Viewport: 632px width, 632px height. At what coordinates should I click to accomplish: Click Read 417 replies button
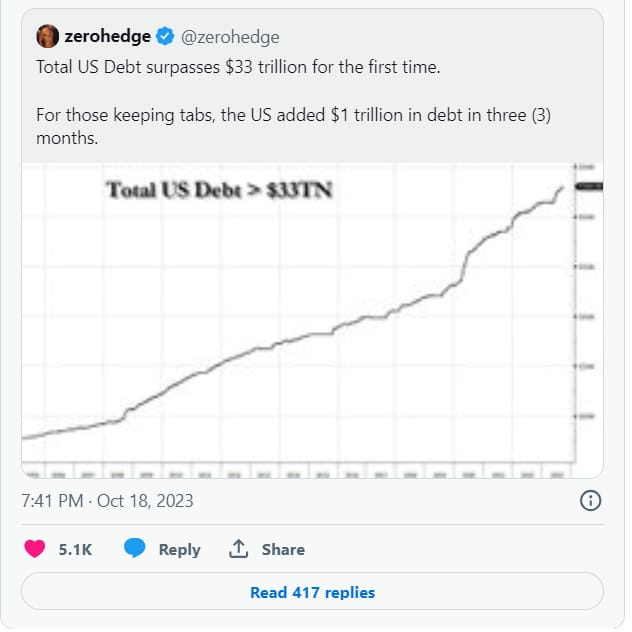(312, 592)
